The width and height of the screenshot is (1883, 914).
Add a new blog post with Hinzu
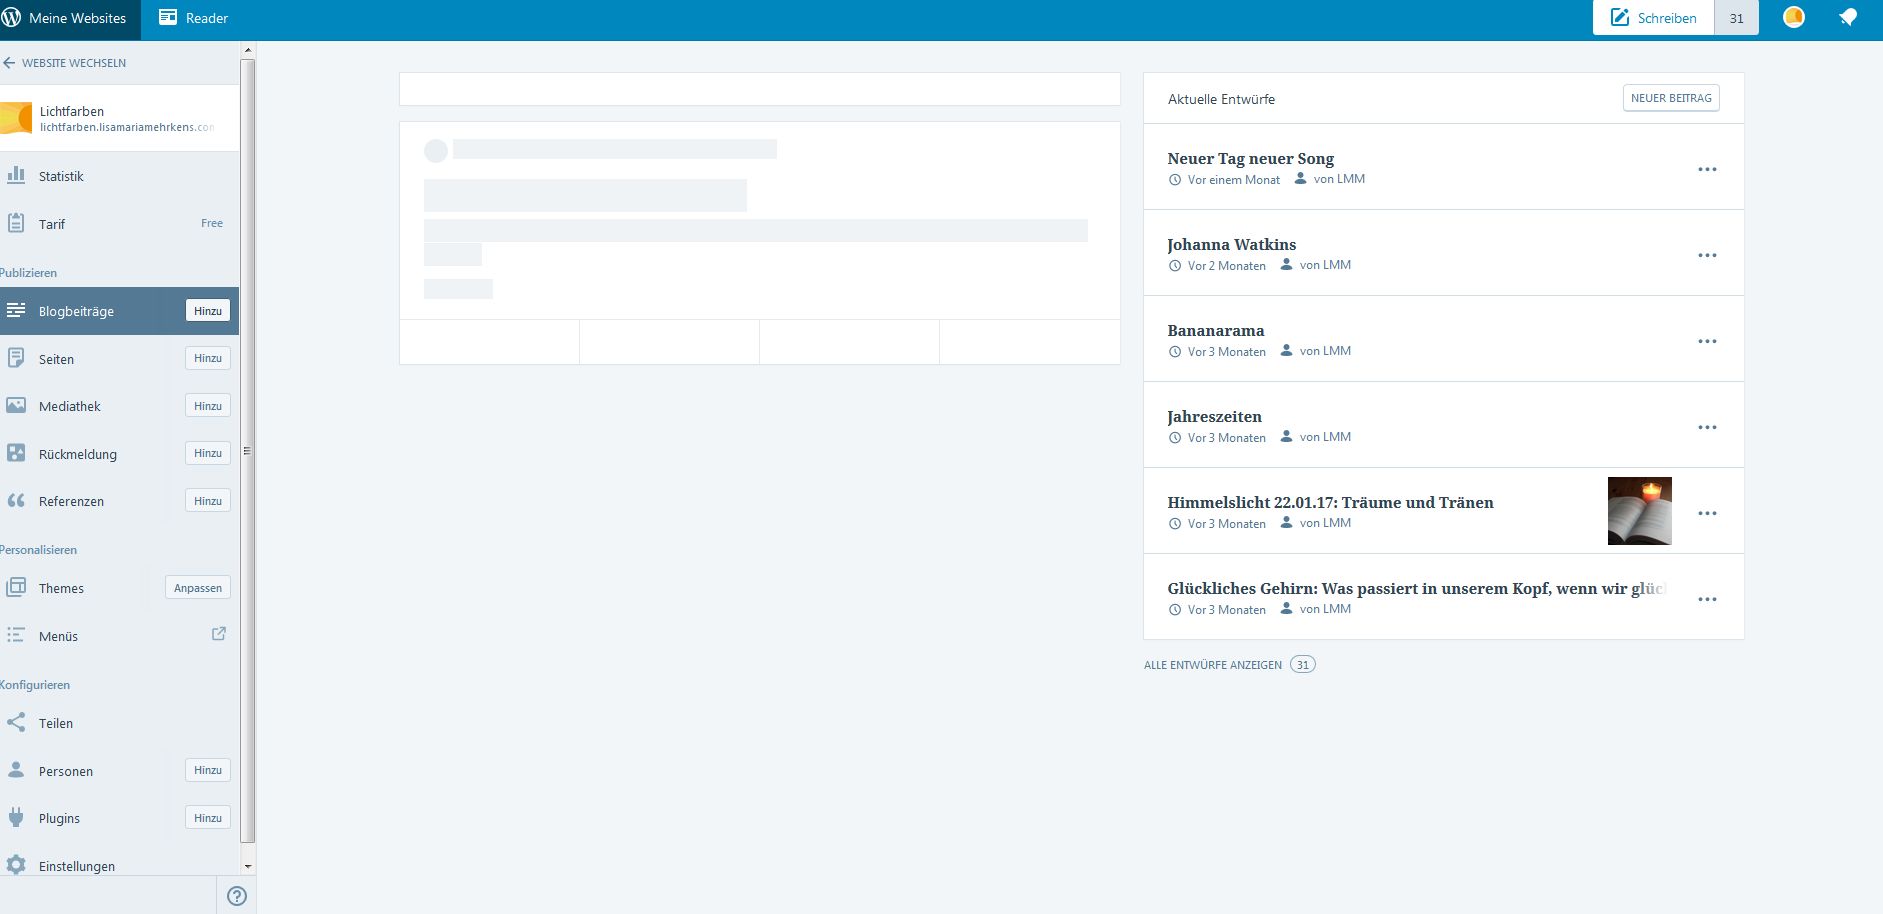pos(208,311)
